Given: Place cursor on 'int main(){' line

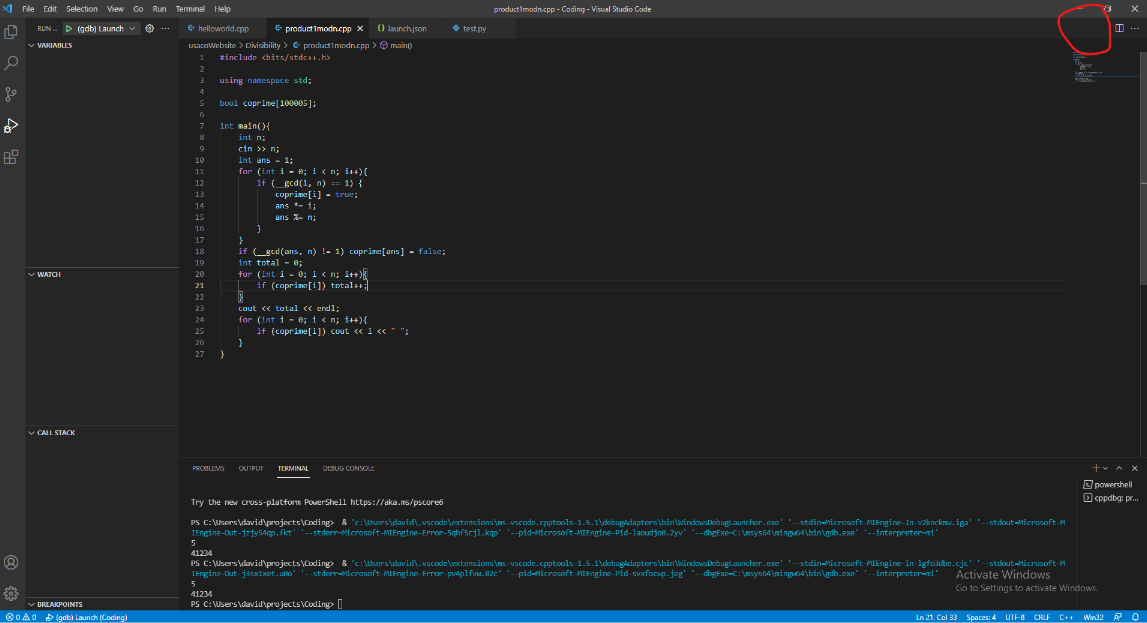Looking at the screenshot, I should point(245,126).
